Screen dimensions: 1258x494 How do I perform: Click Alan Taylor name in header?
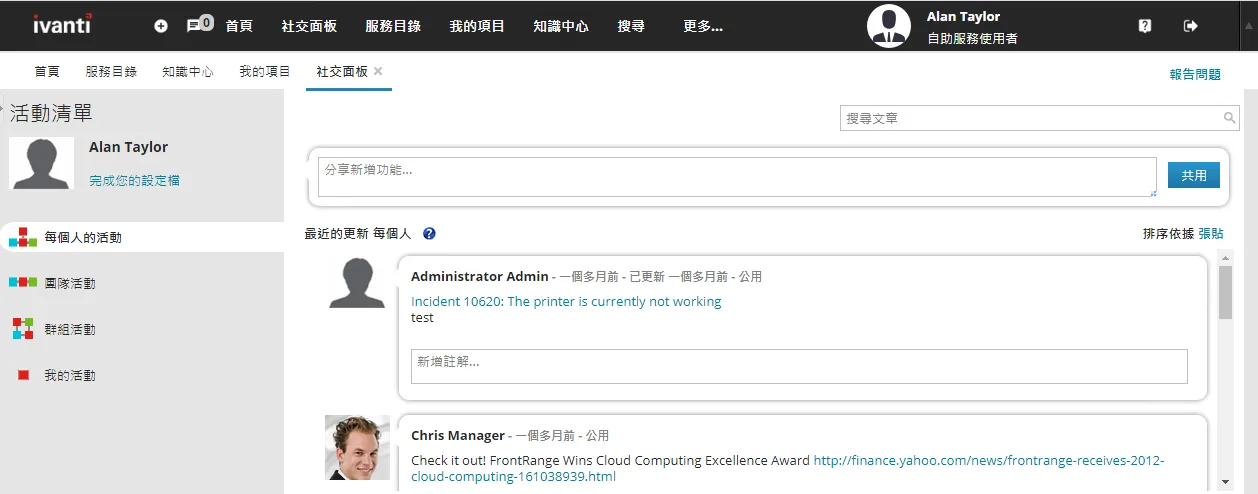[963, 16]
